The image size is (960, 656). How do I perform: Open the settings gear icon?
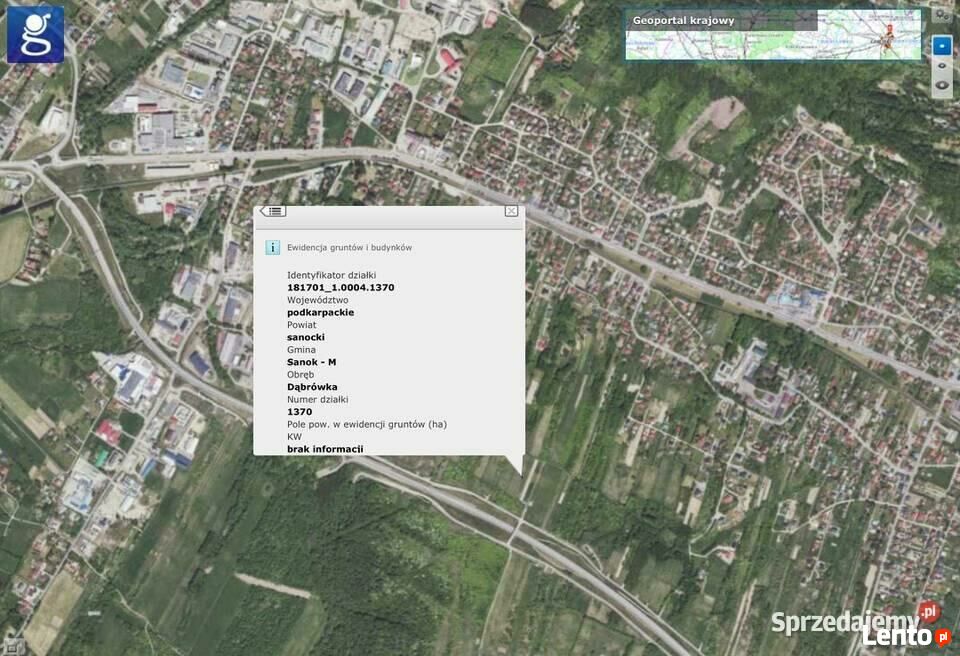941,14
